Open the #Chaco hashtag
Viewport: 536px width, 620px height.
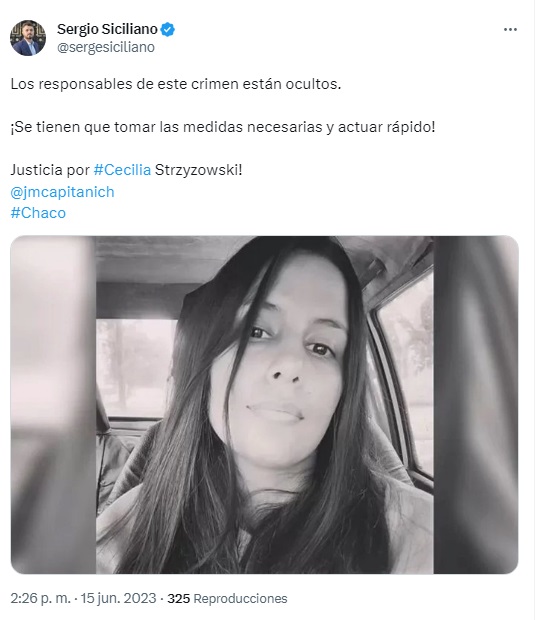(x=38, y=213)
